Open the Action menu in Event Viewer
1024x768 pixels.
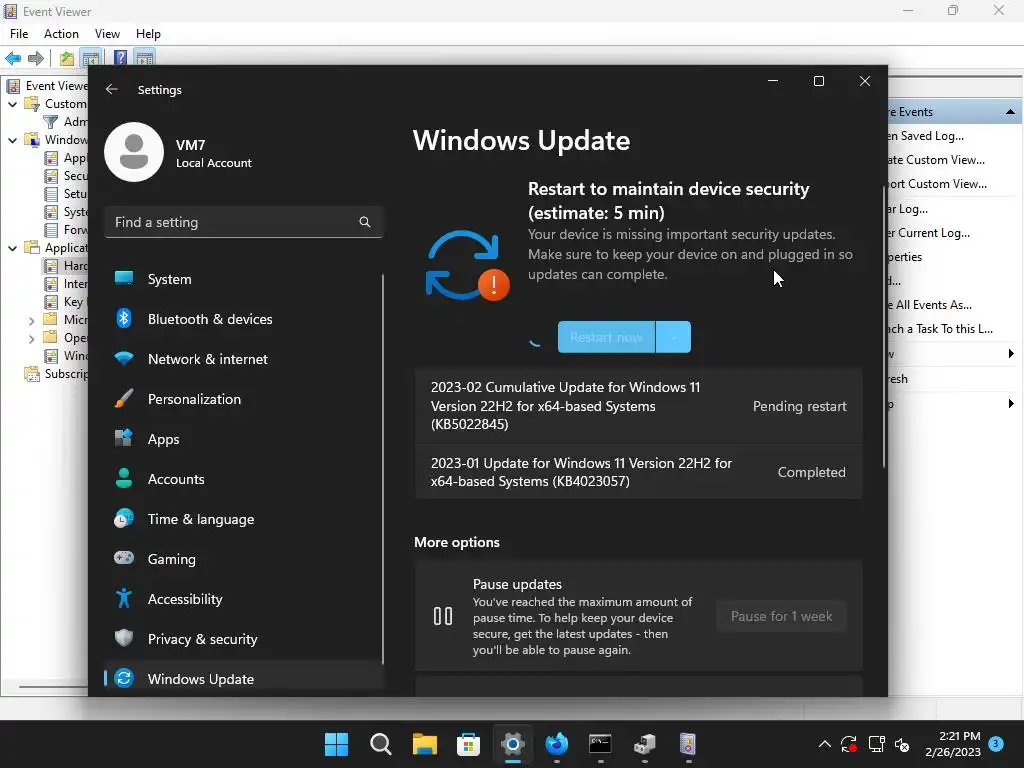[61, 34]
